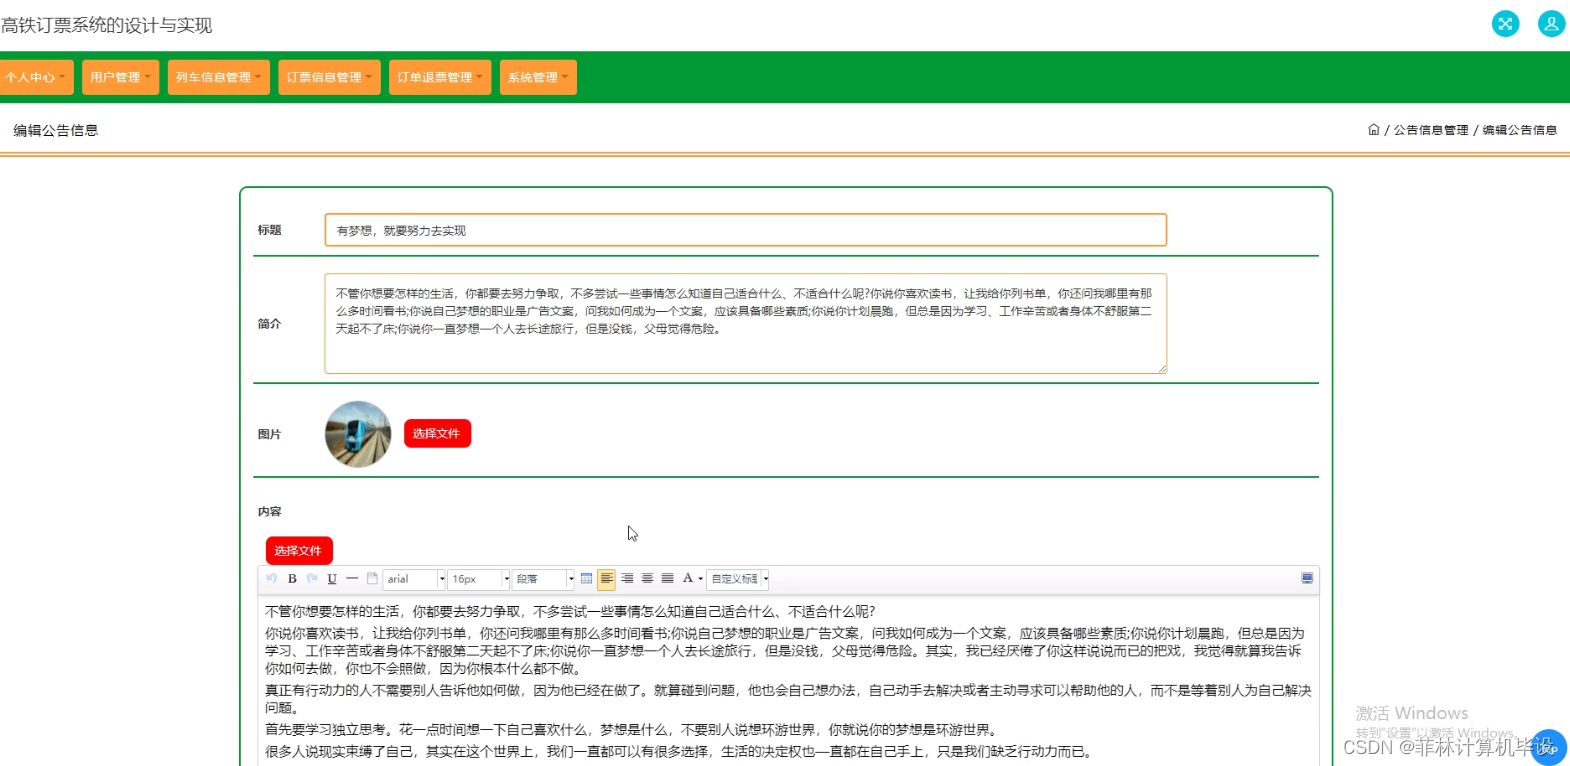Click 选择文件 button under the 内容 label

tap(299, 551)
